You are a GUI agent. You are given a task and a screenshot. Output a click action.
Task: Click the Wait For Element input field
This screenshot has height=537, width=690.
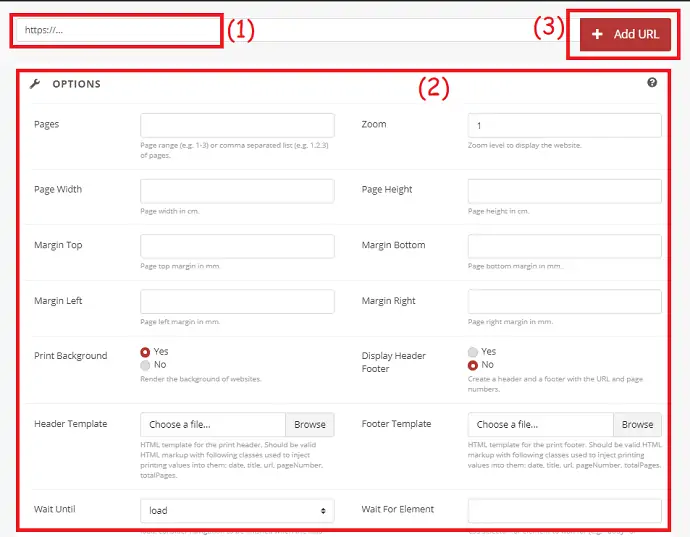[564, 511]
